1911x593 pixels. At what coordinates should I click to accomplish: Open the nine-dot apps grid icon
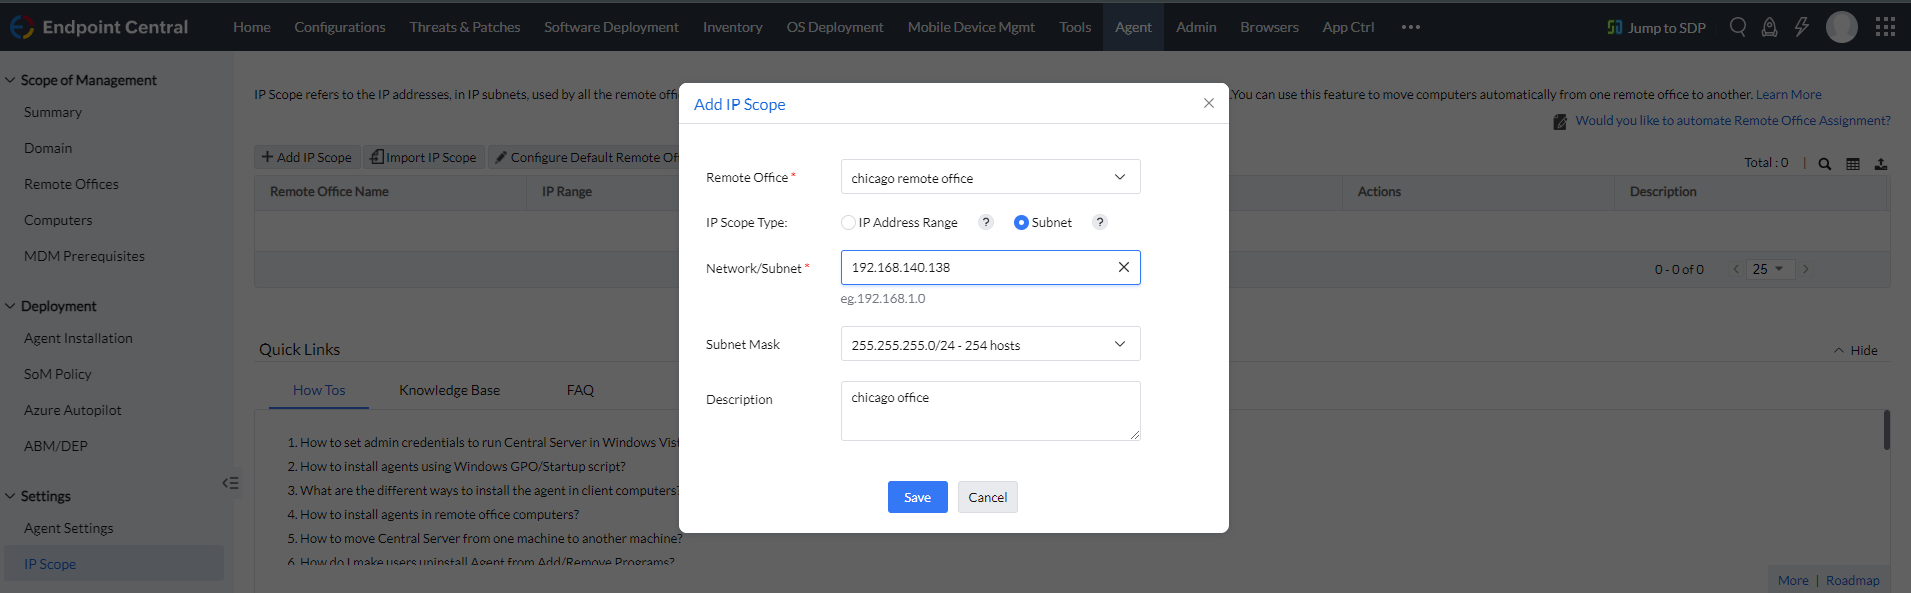coord(1885,27)
